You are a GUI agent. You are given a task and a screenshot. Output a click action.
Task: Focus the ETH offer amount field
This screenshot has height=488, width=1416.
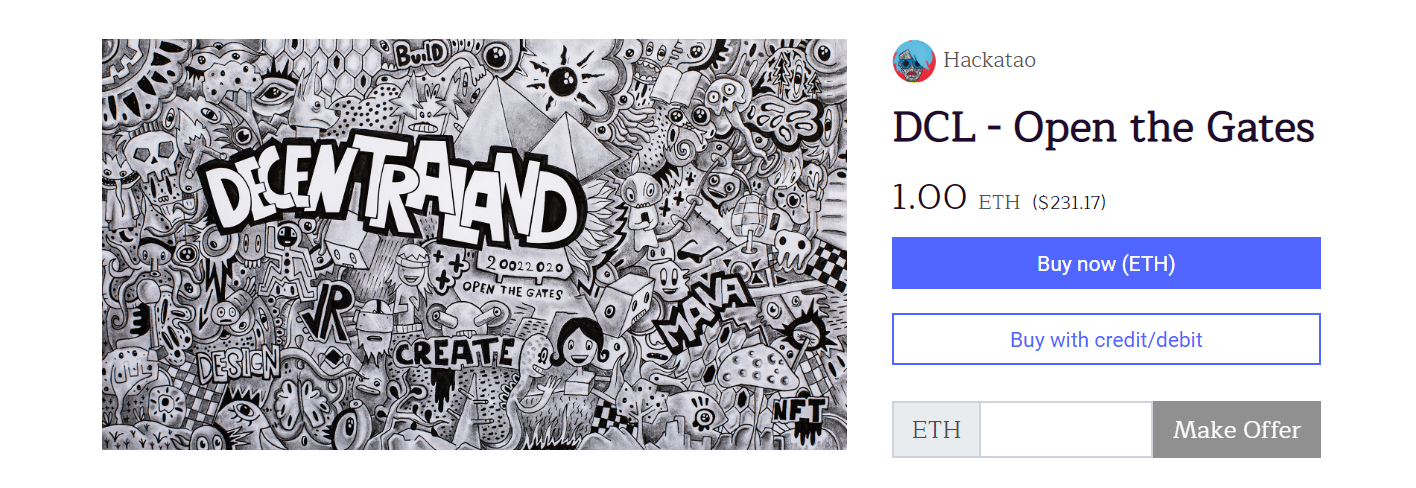point(1066,430)
